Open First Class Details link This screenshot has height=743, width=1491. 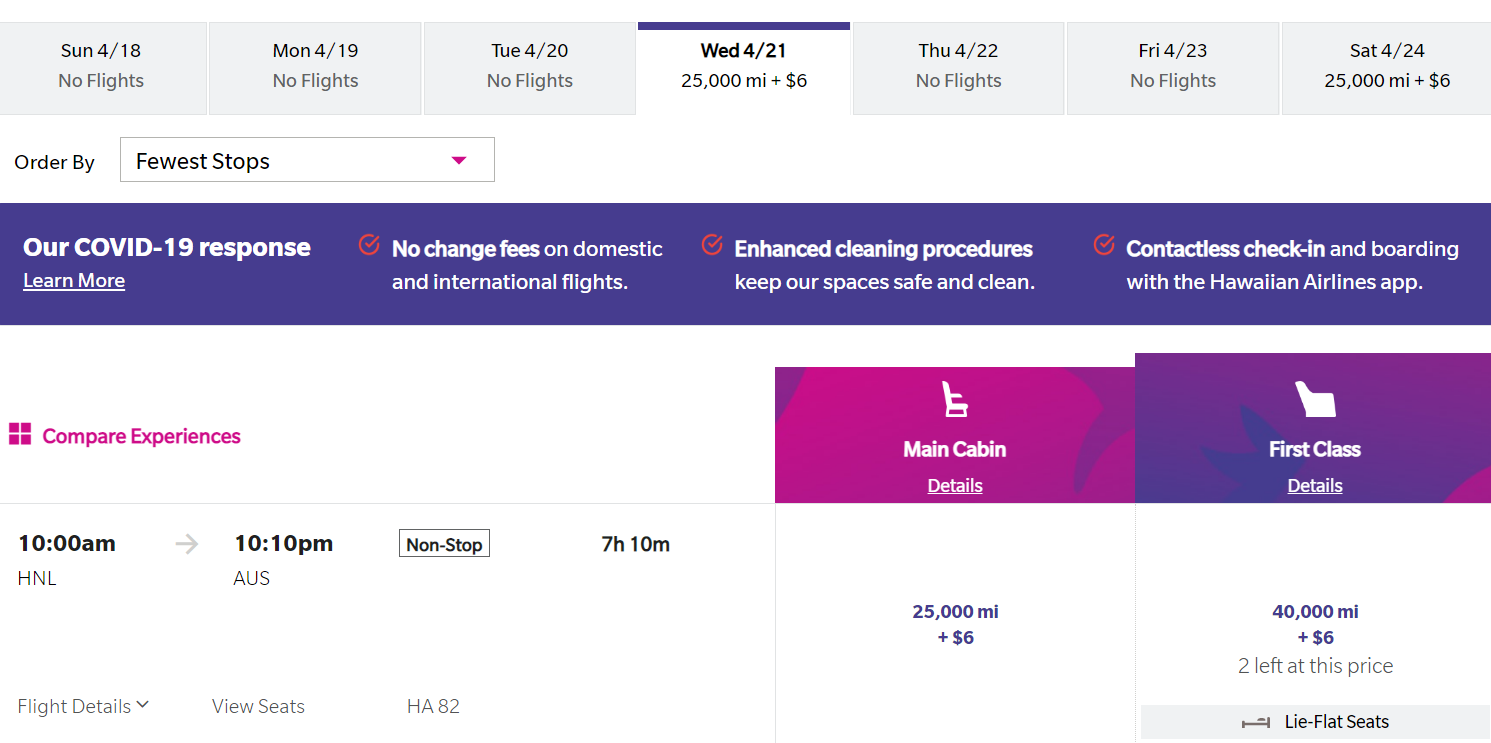point(1315,486)
